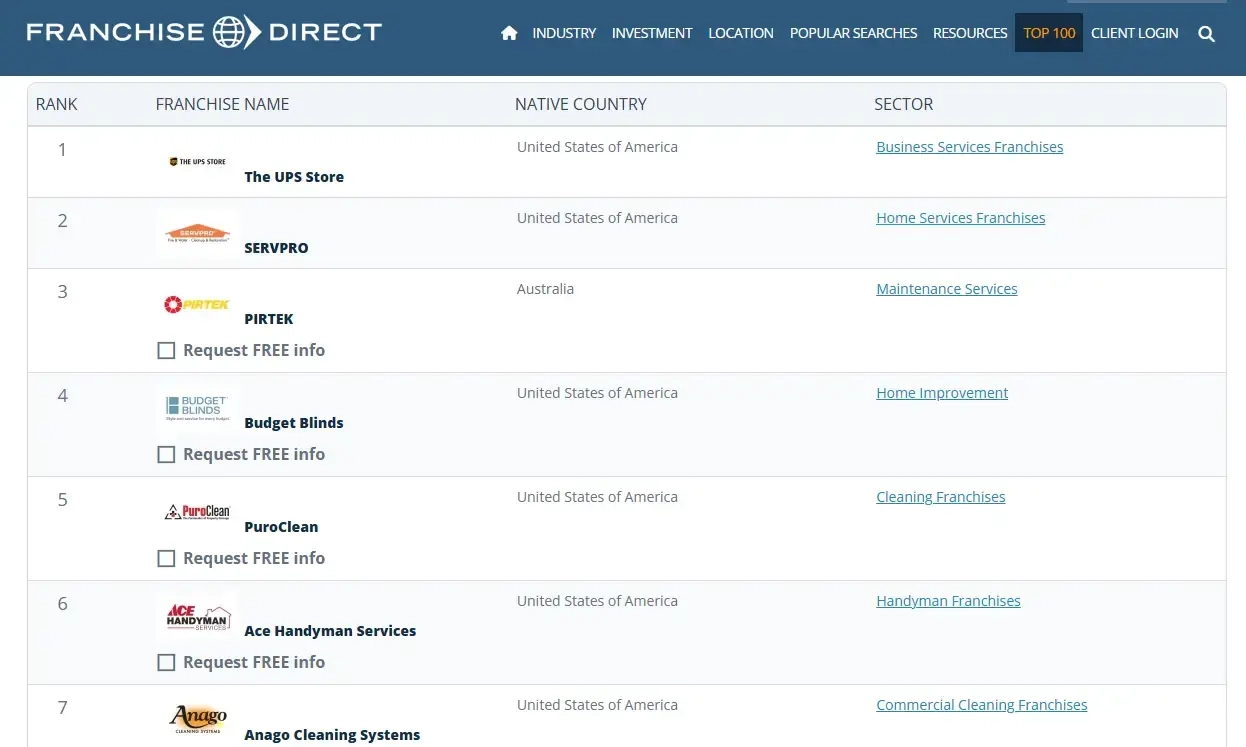The height and width of the screenshot is (747, 1246).
Task: Open the search magnifier icon
Action: [x=1206, y=33]
